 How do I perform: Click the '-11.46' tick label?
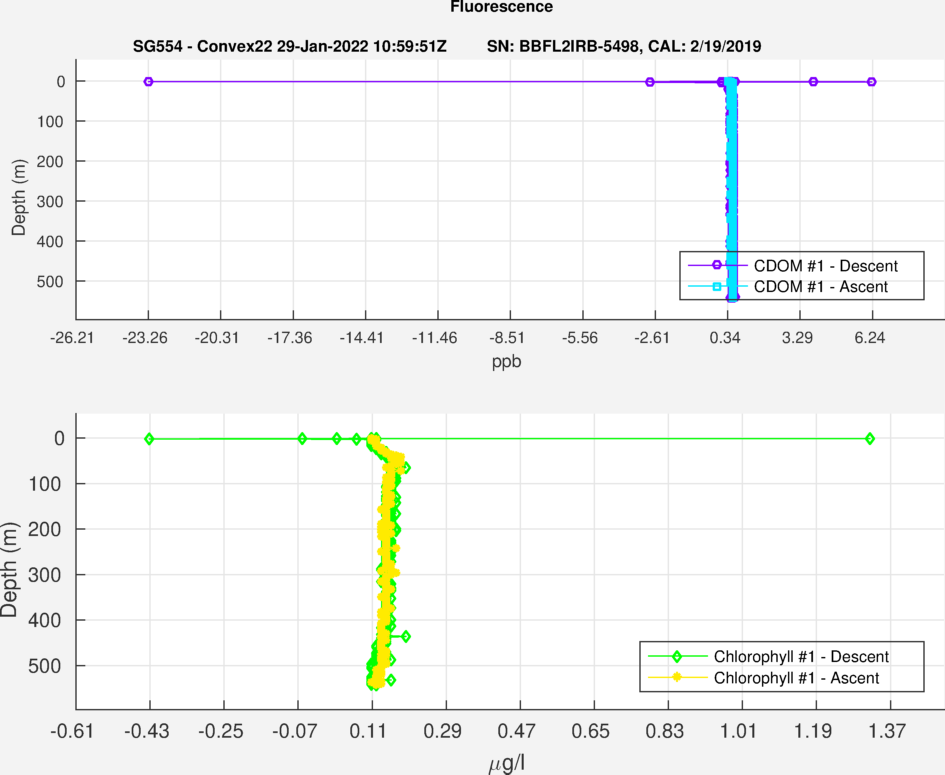pos(435,337)
